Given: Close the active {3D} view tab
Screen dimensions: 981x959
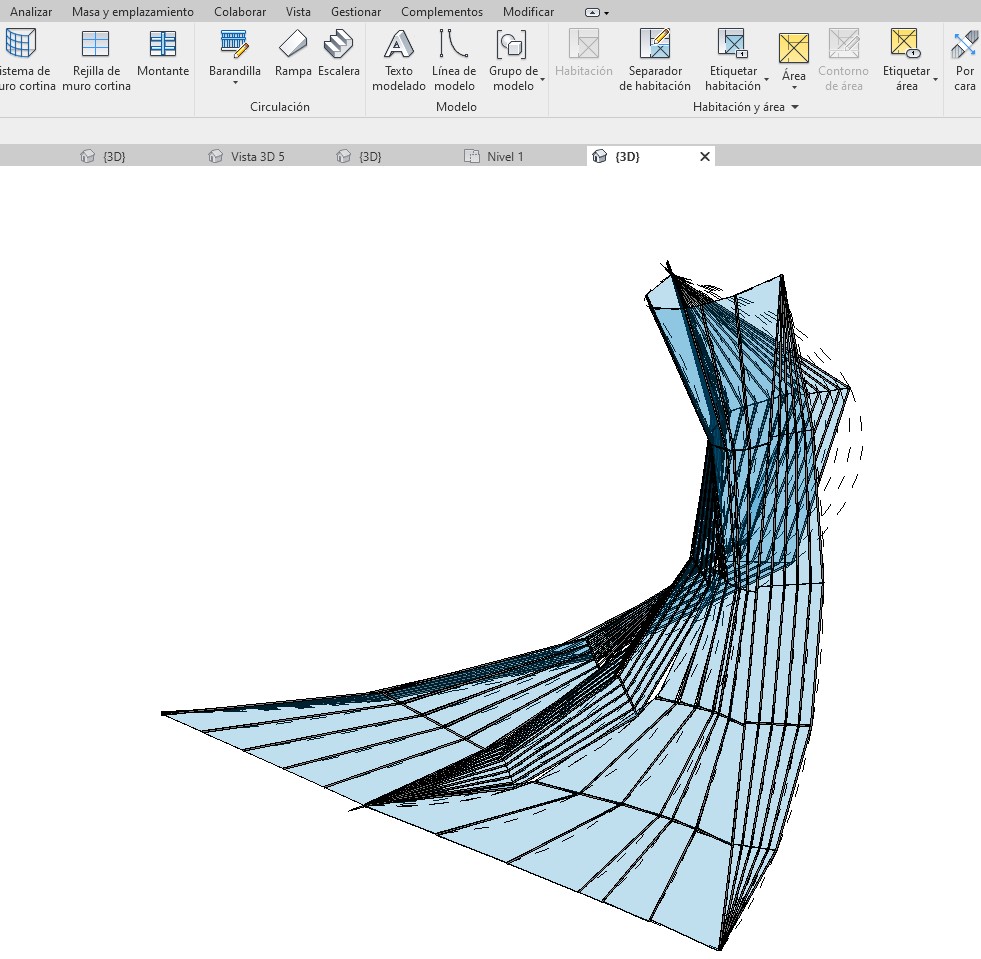Looking at the screenshot, I should [x=705, y=157].
